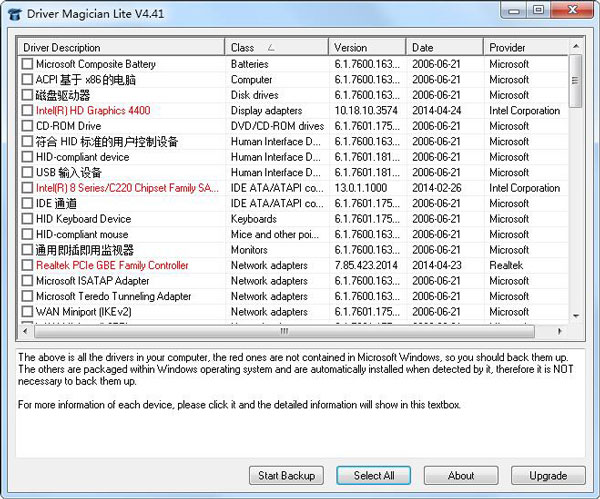
Task: Click version 10.18.10.3574 cell
Action: coord(366,110)
